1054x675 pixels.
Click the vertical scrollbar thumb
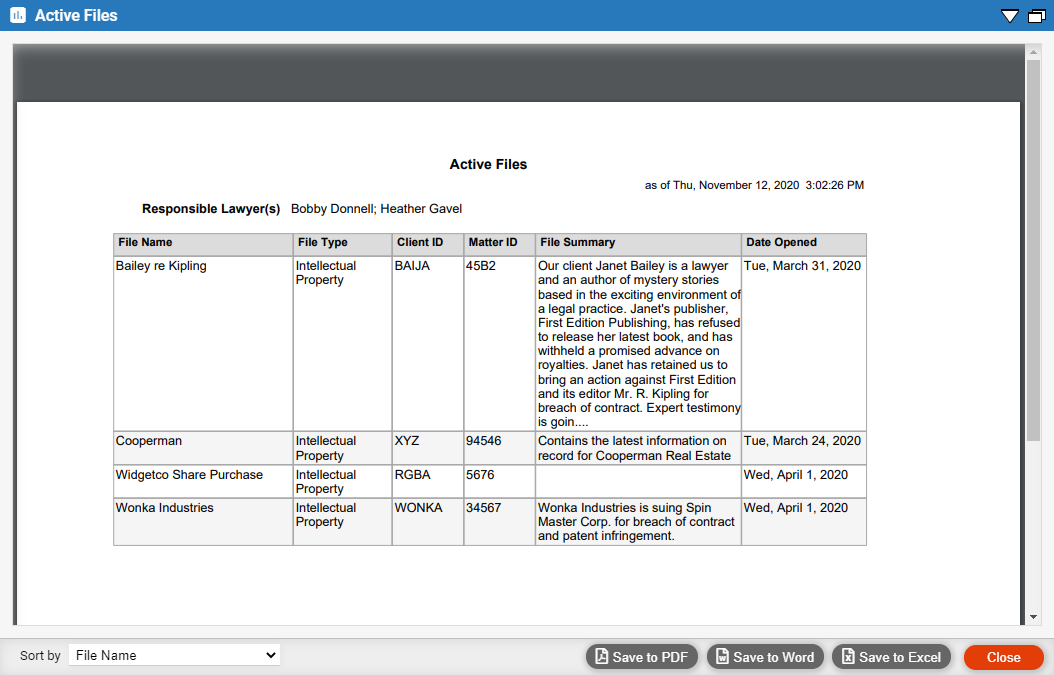pos(1033,250)
